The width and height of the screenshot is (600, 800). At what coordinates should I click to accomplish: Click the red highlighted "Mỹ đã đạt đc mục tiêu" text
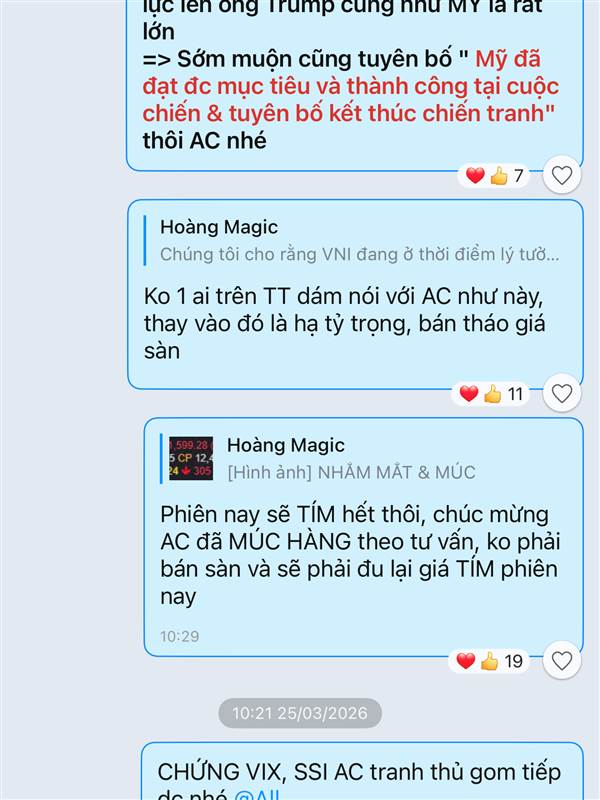[x=351, y=86]
